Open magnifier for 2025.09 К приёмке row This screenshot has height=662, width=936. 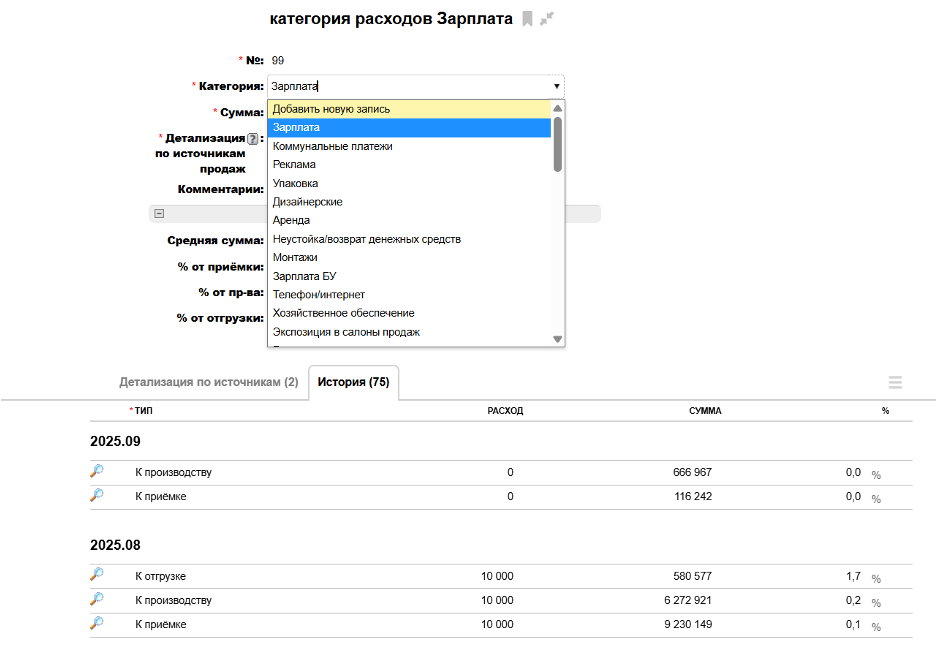pyautogui.click(x=97, y=496)
